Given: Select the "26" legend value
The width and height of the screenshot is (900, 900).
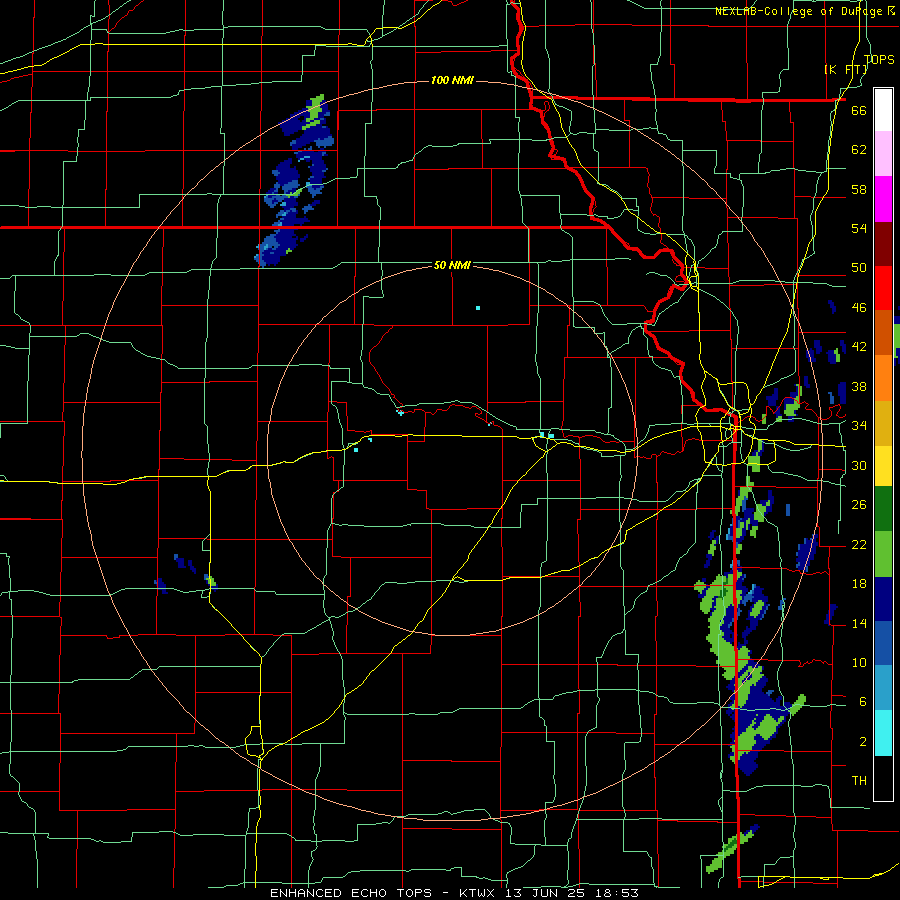Looking at the screenshot, I should (859, 505).
